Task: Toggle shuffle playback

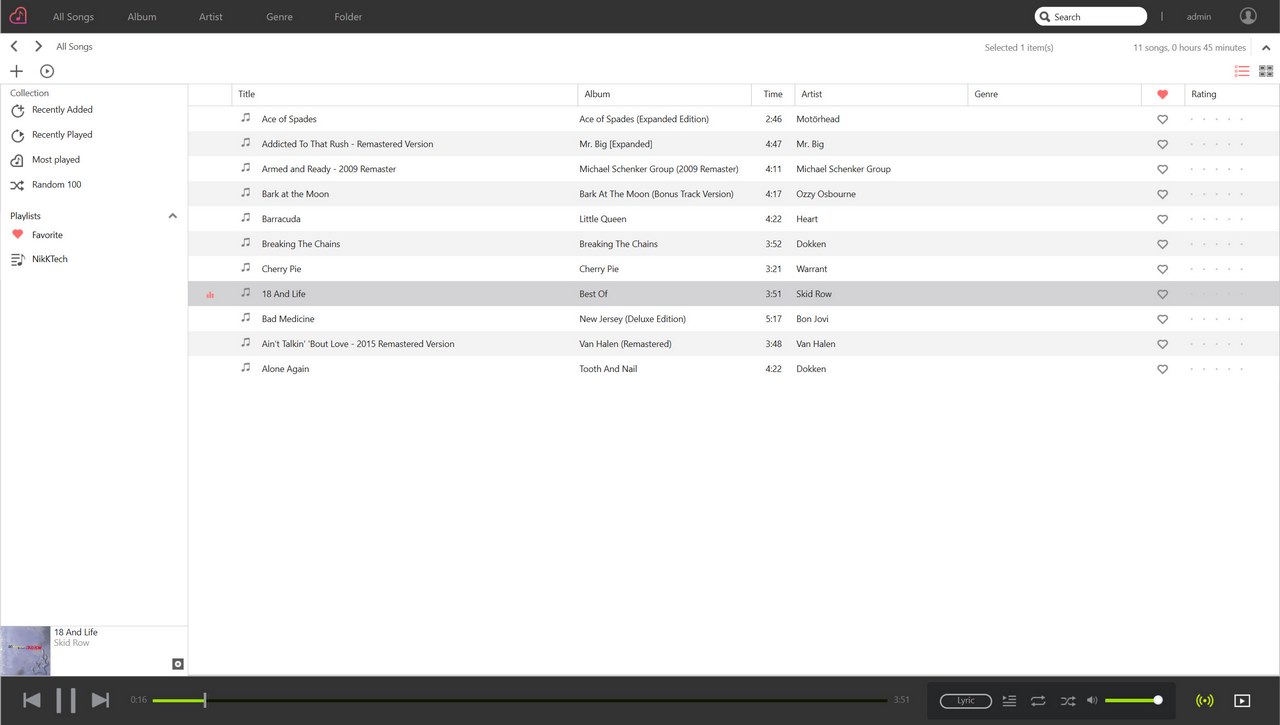Action: point(1068,701)
